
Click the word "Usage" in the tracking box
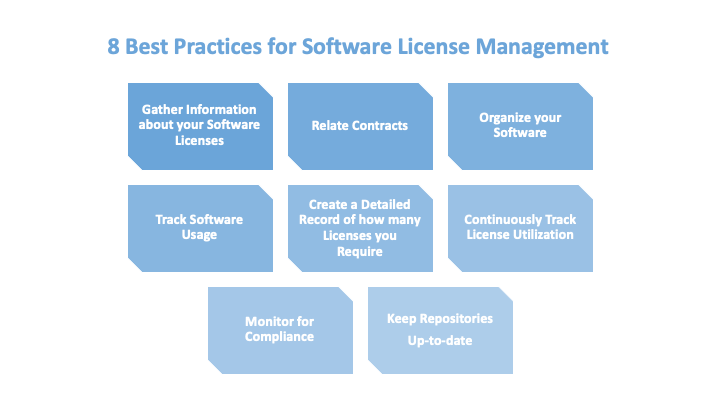coord(200,234)
